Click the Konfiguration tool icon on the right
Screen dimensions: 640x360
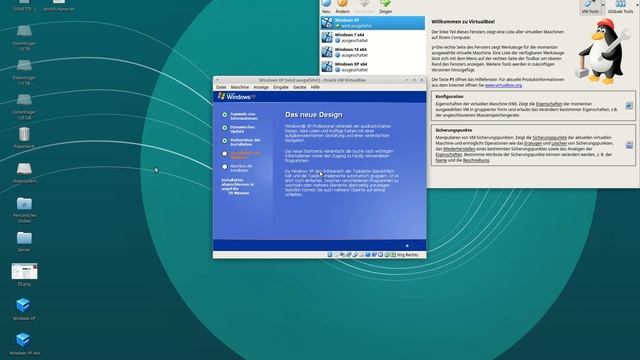(629, 106)
